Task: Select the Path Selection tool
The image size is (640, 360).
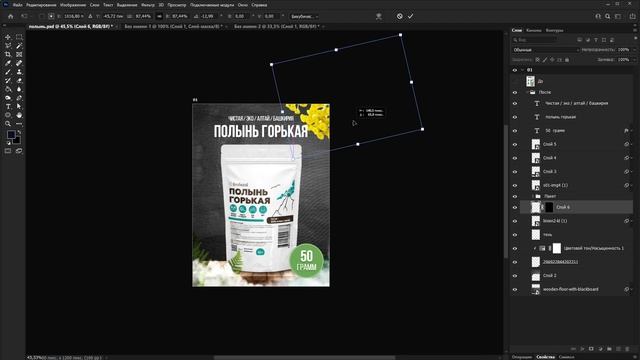Action: tap(19, 107)
